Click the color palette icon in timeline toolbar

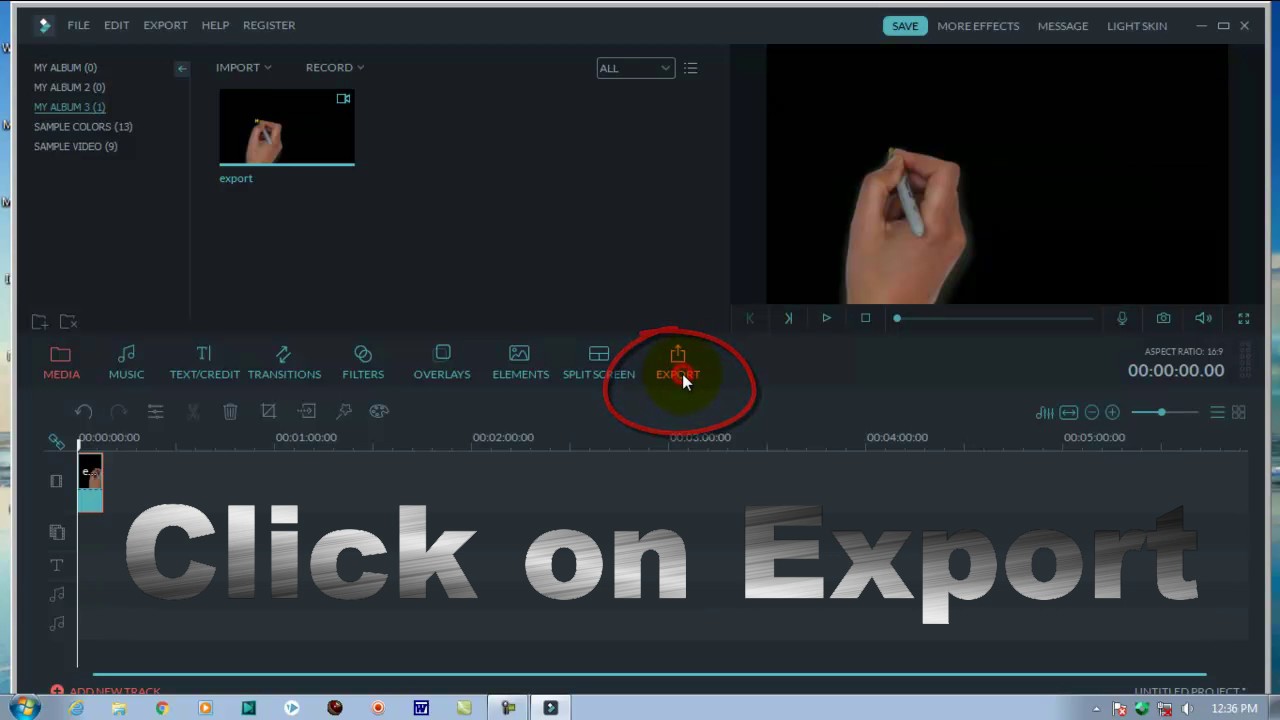379,411
